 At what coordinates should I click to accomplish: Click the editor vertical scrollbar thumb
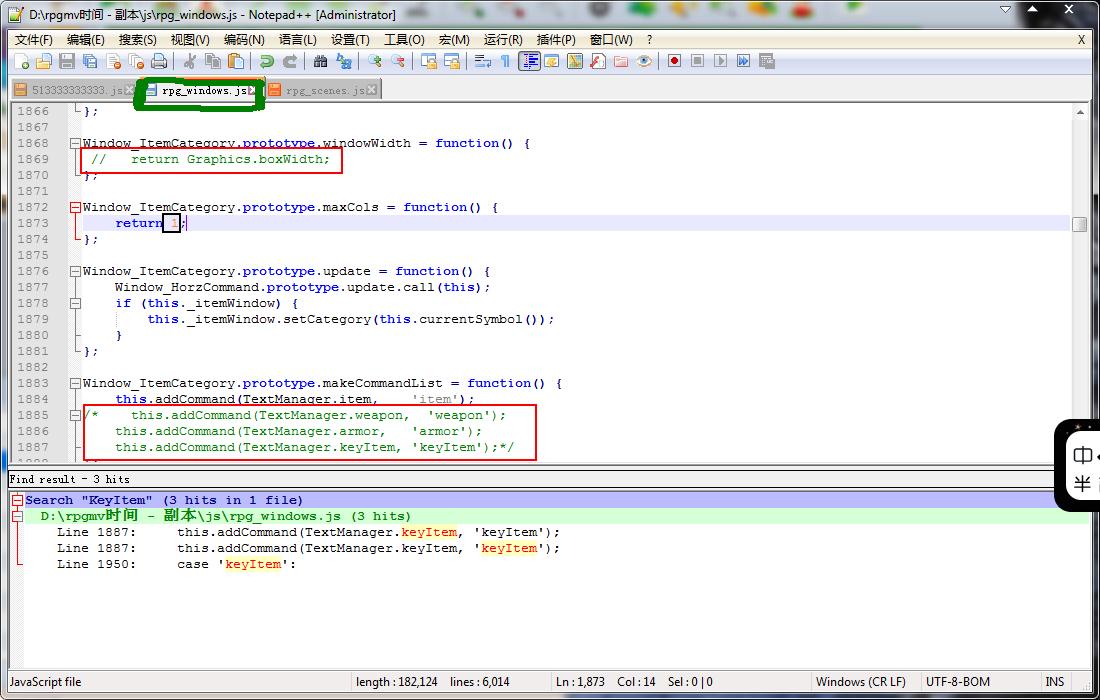point(1080,224)
